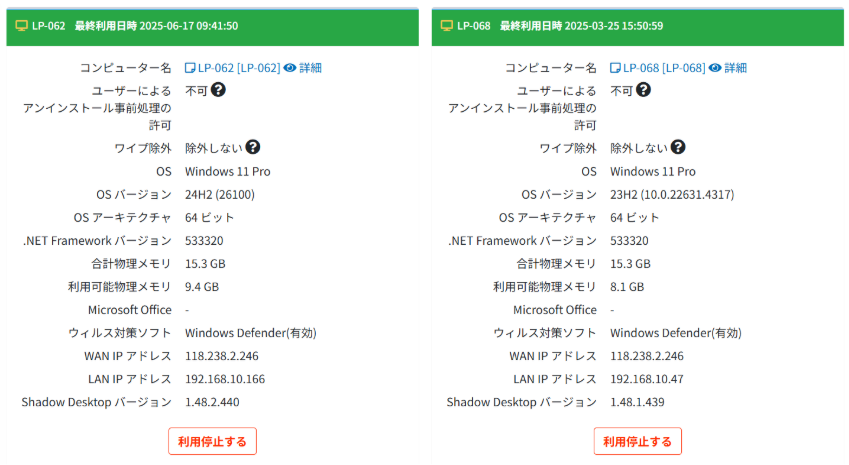Click the help icon beside 除外しない for LP-062
The height and width of the screenshot is (465, 849).
coord(253,147)
